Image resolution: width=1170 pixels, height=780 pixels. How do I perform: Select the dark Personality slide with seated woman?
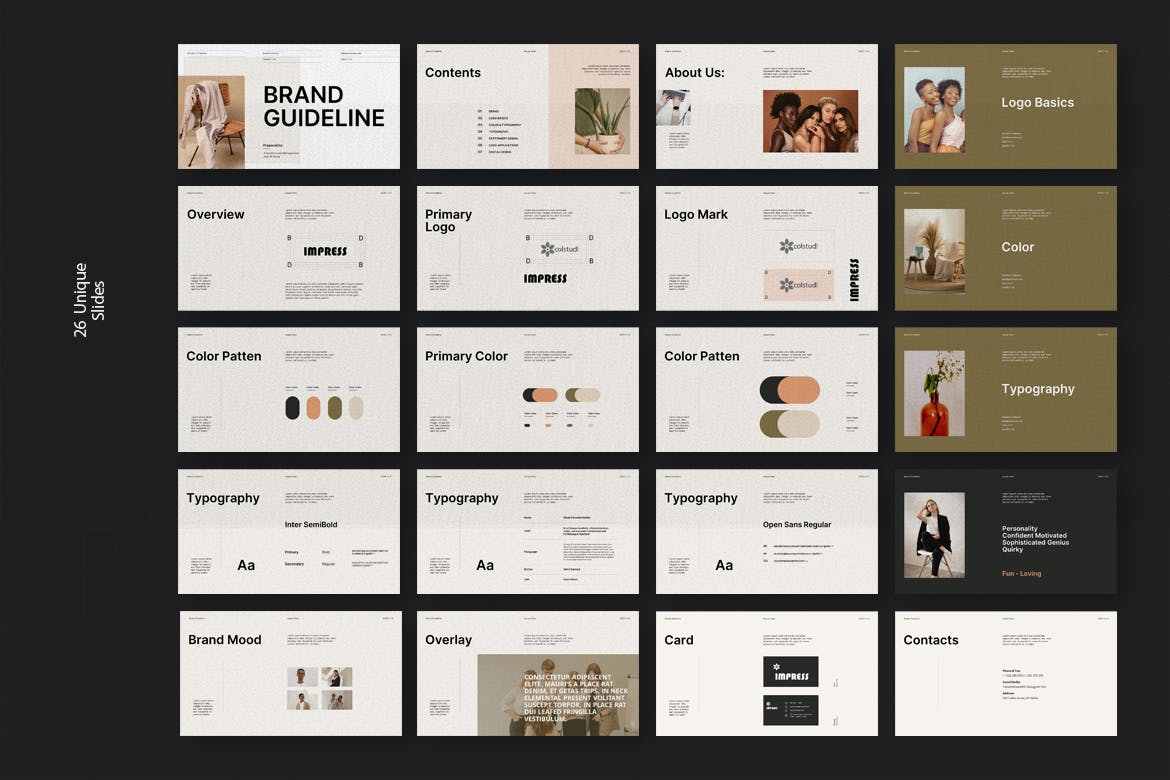click(1006, 532)
